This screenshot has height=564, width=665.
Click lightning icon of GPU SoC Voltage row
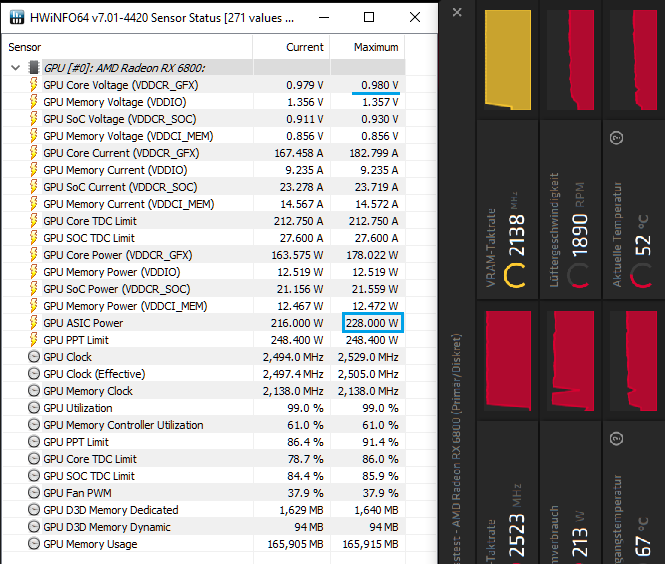[34, 119]
